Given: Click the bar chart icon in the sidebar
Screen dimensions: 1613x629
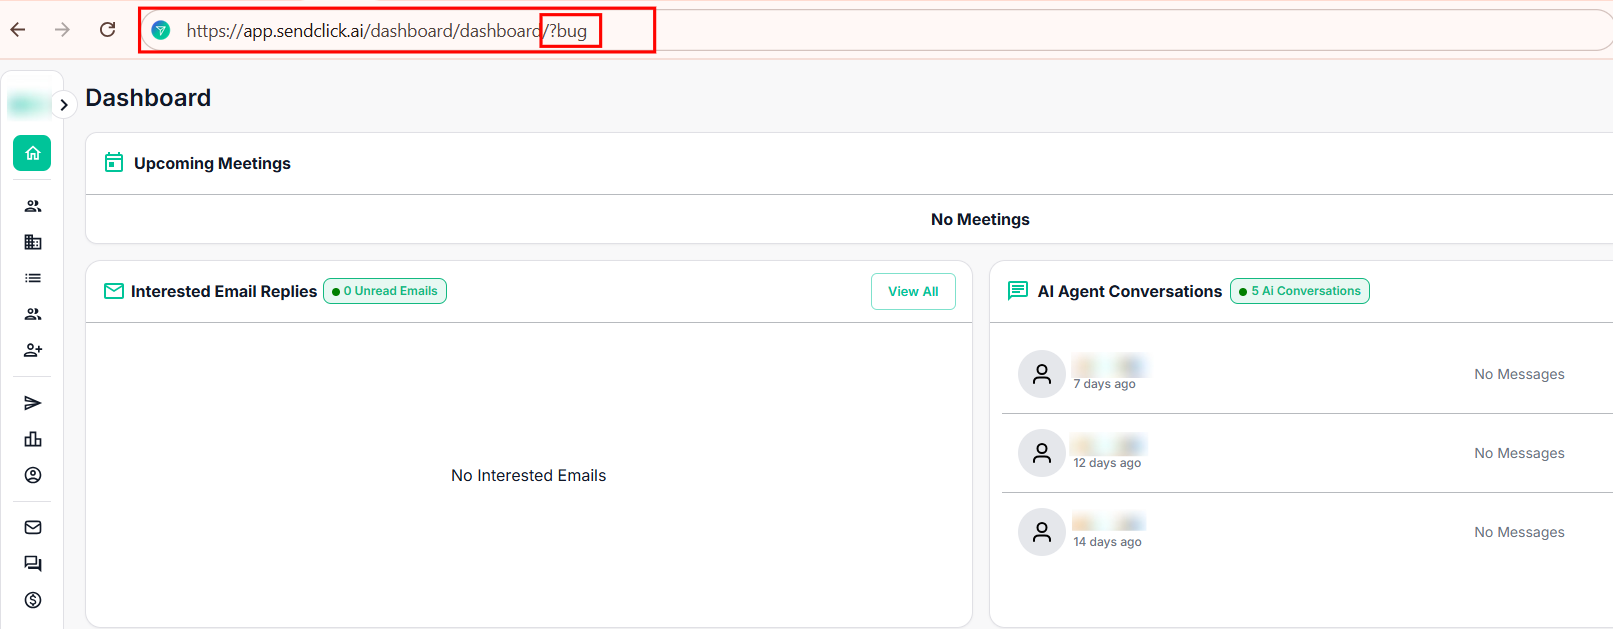Looking at the screenshot, I should pyautogui.click(x=33, y=439).
